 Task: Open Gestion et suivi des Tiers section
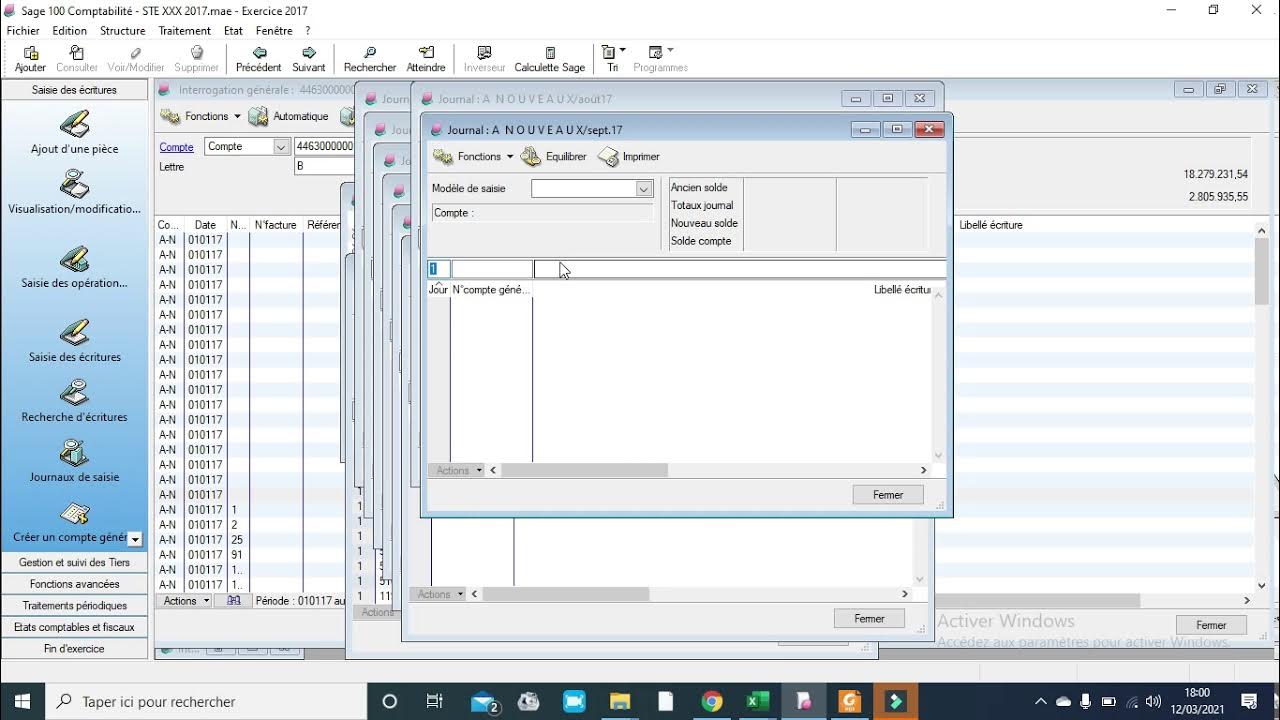[x=75, y=562]
